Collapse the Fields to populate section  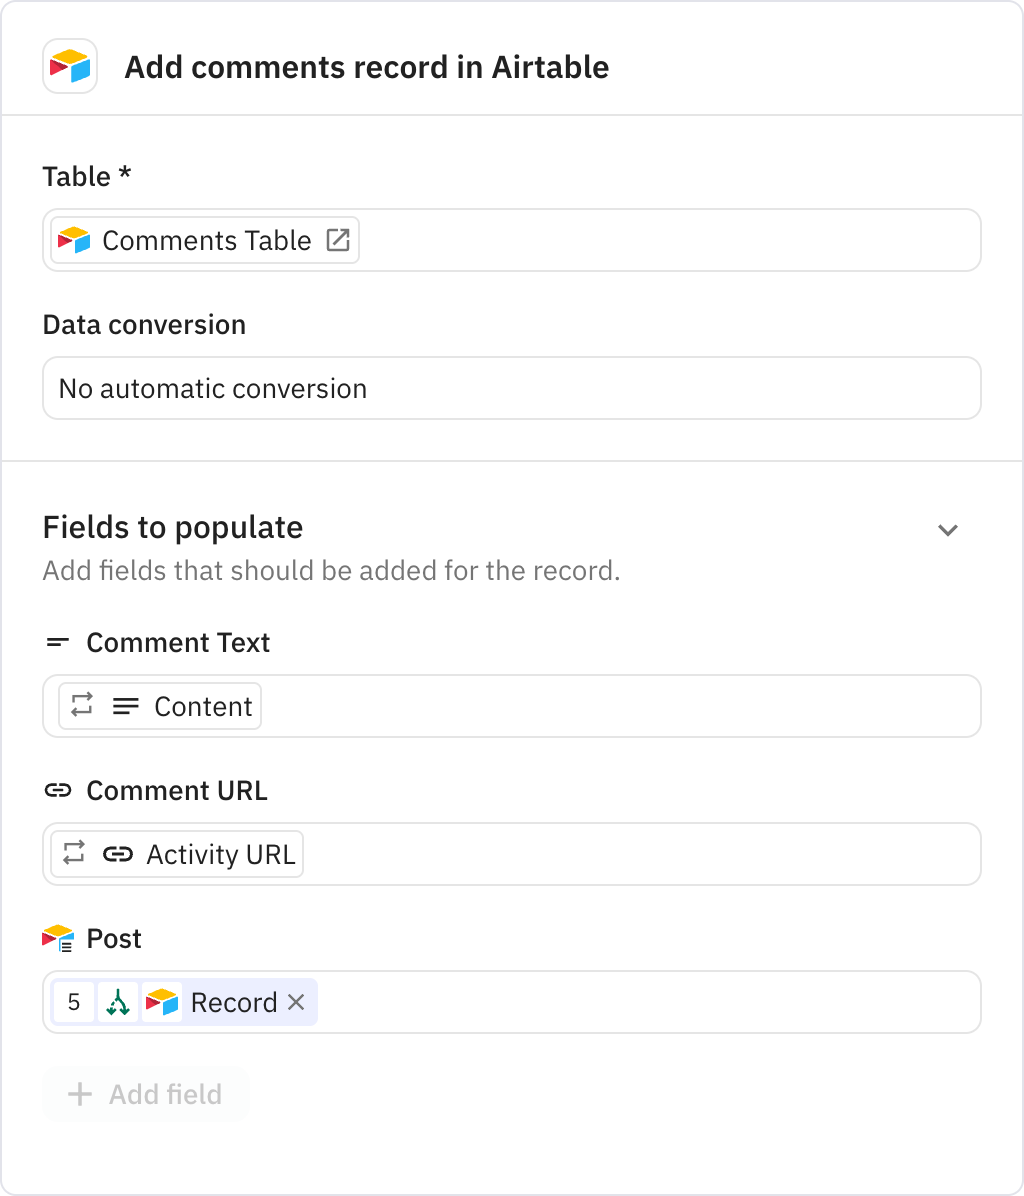point(948,530)
